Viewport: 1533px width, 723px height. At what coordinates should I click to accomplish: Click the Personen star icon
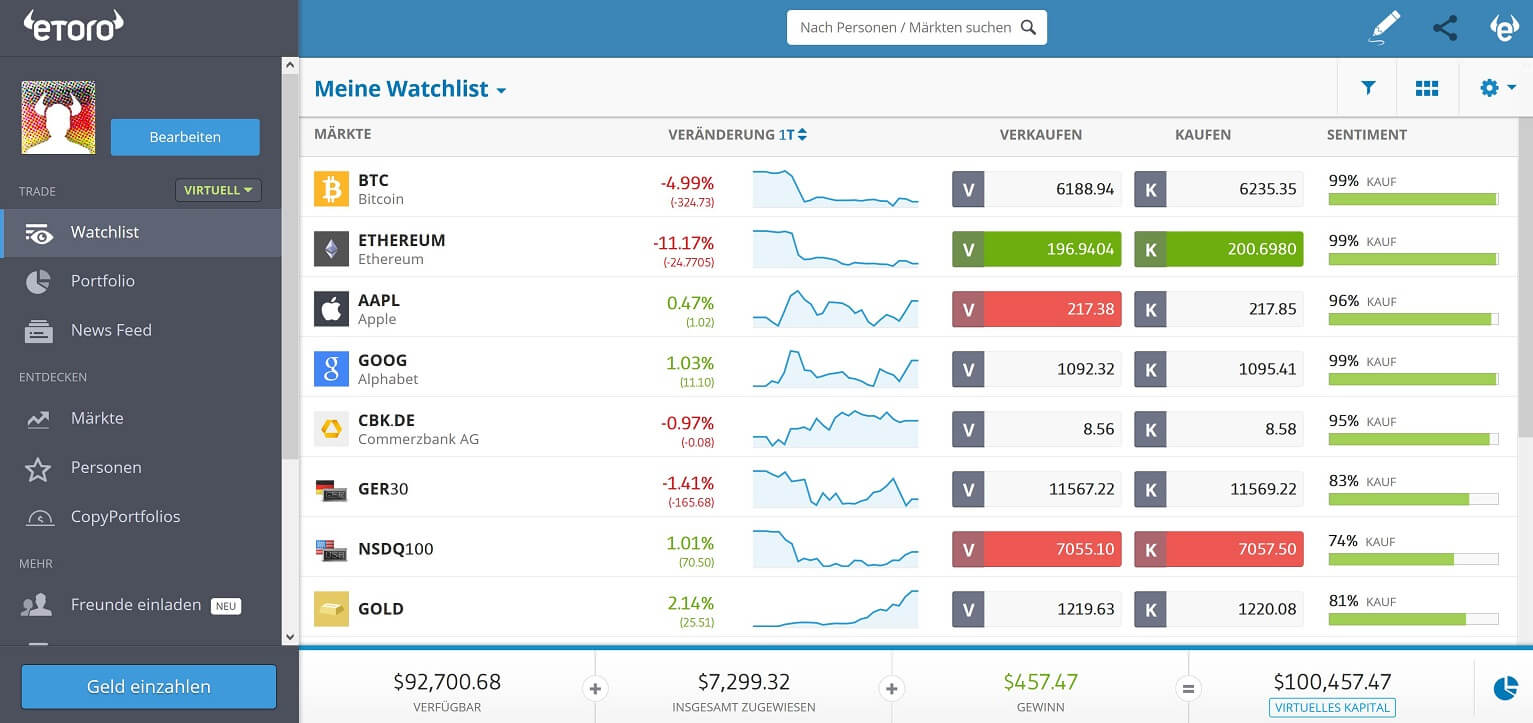click(x=38, y=468)
